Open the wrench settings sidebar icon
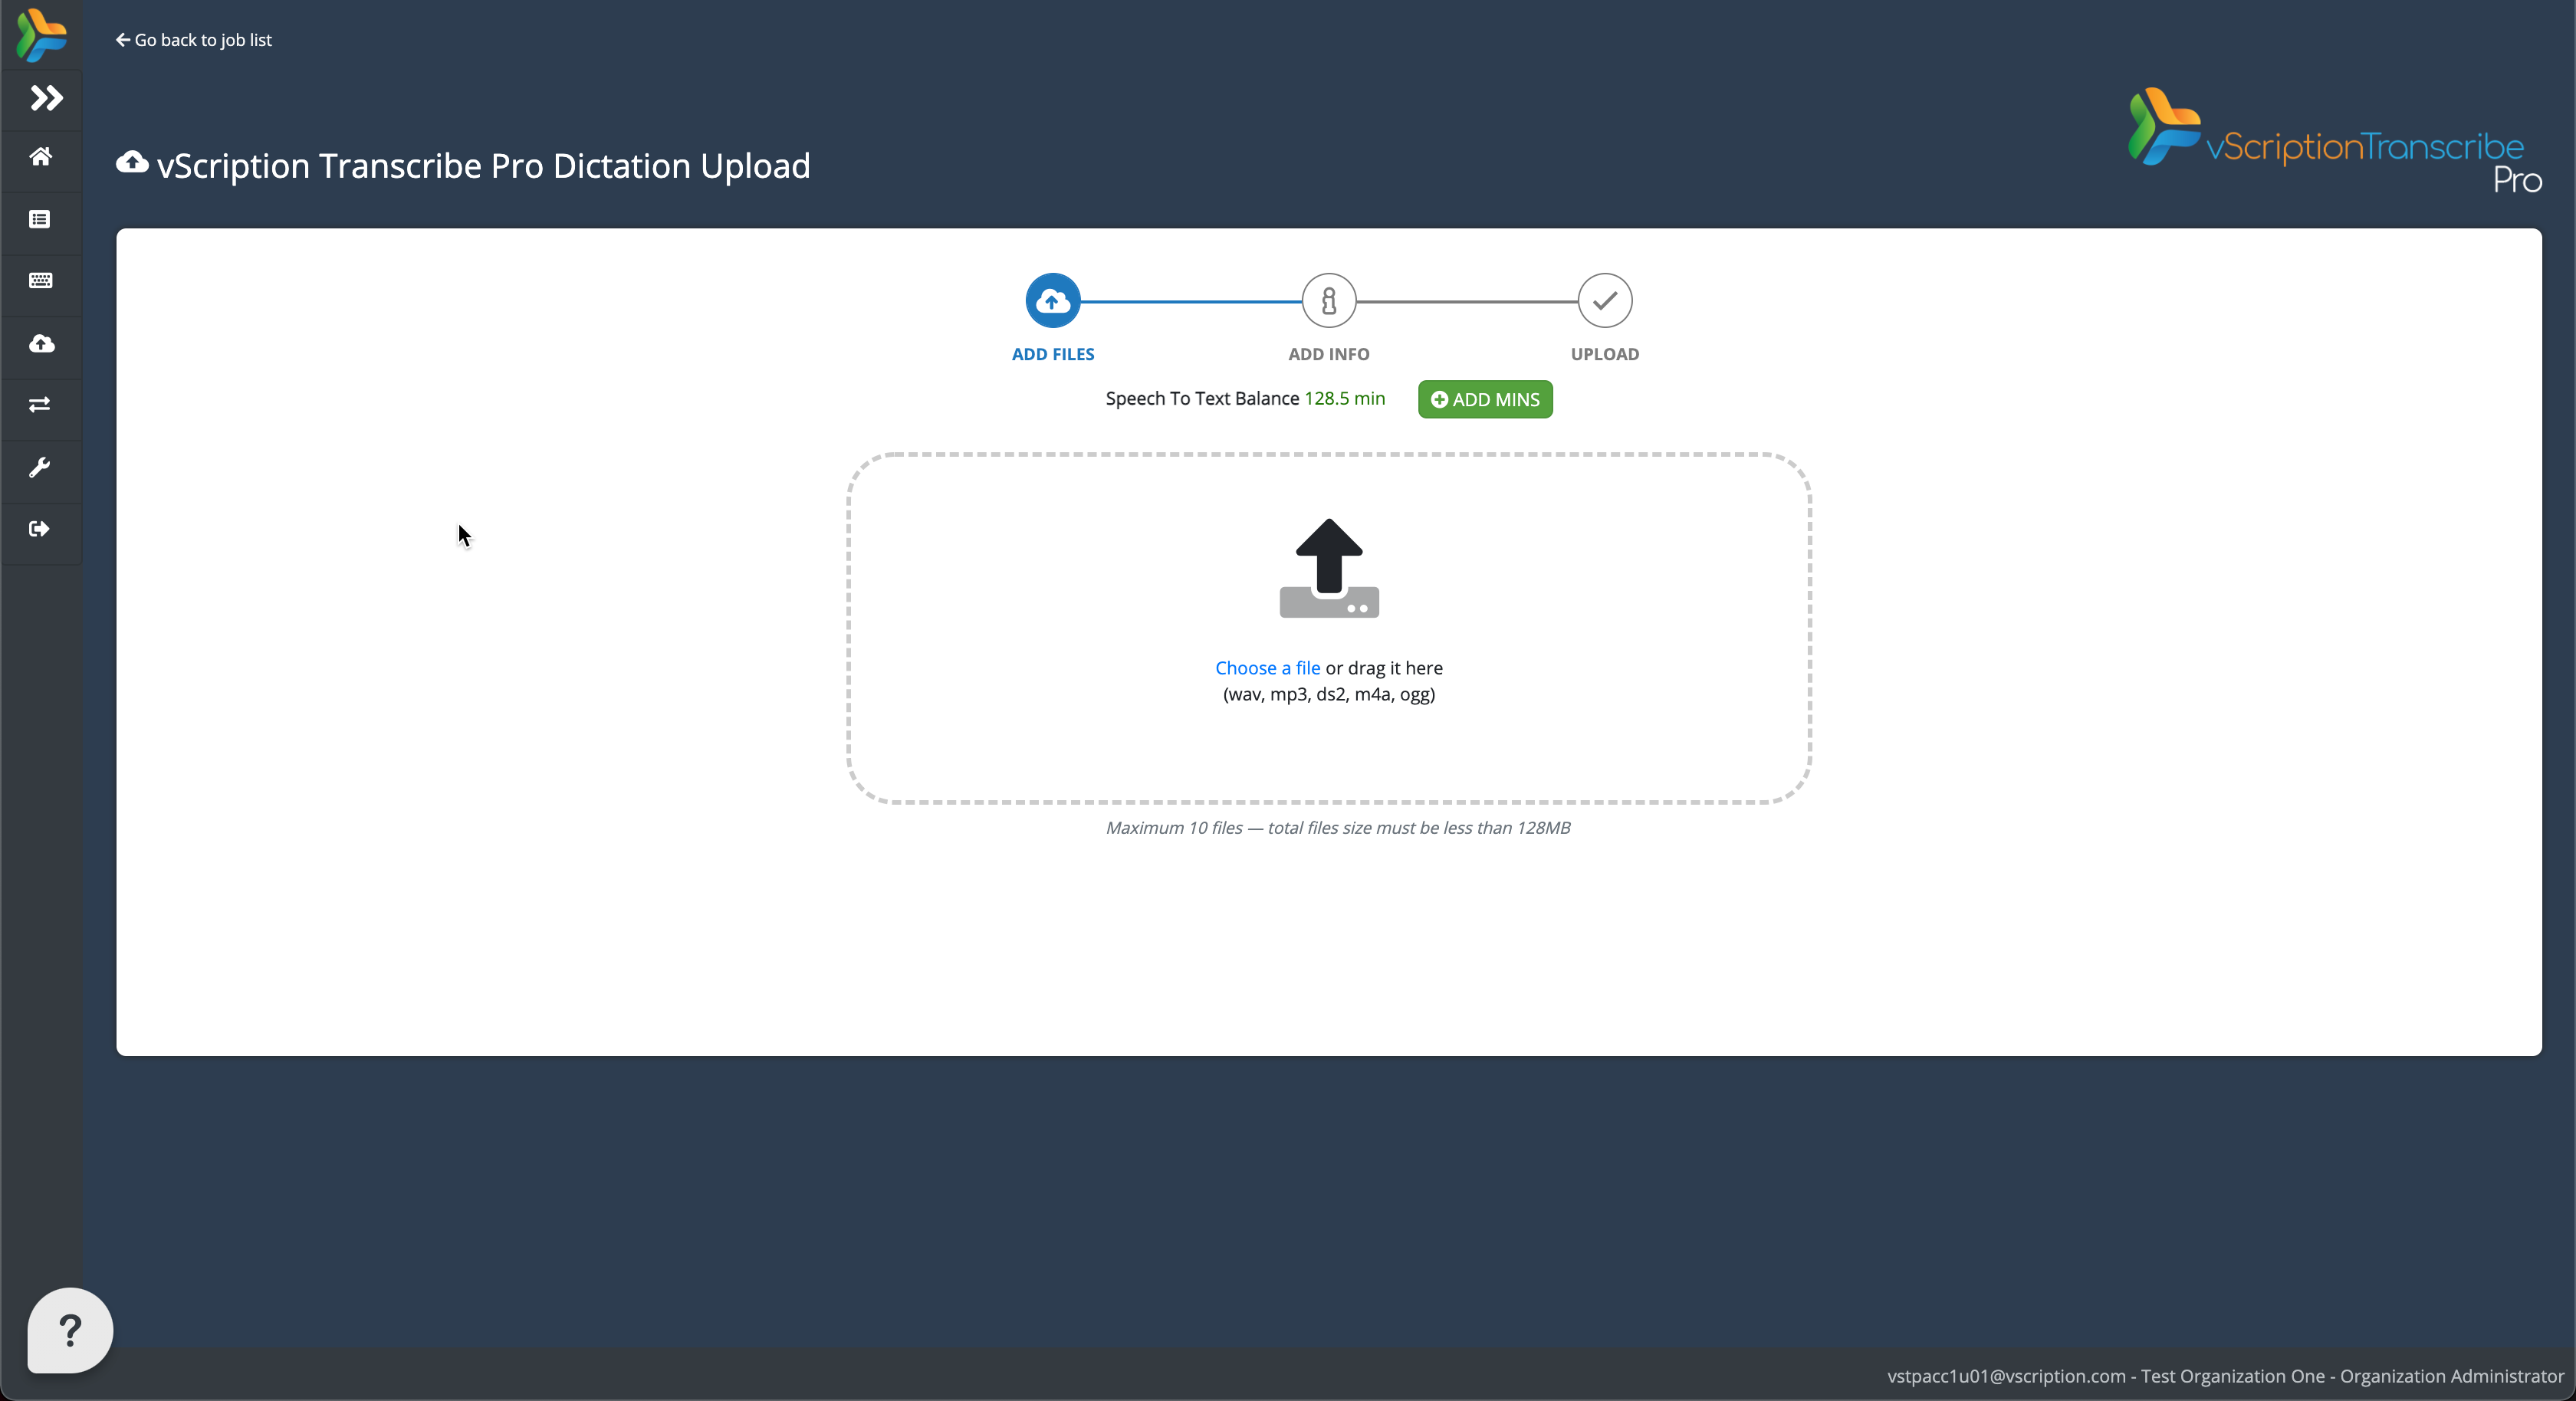Screen dimensions: 2576x1401 click(41, 467)
